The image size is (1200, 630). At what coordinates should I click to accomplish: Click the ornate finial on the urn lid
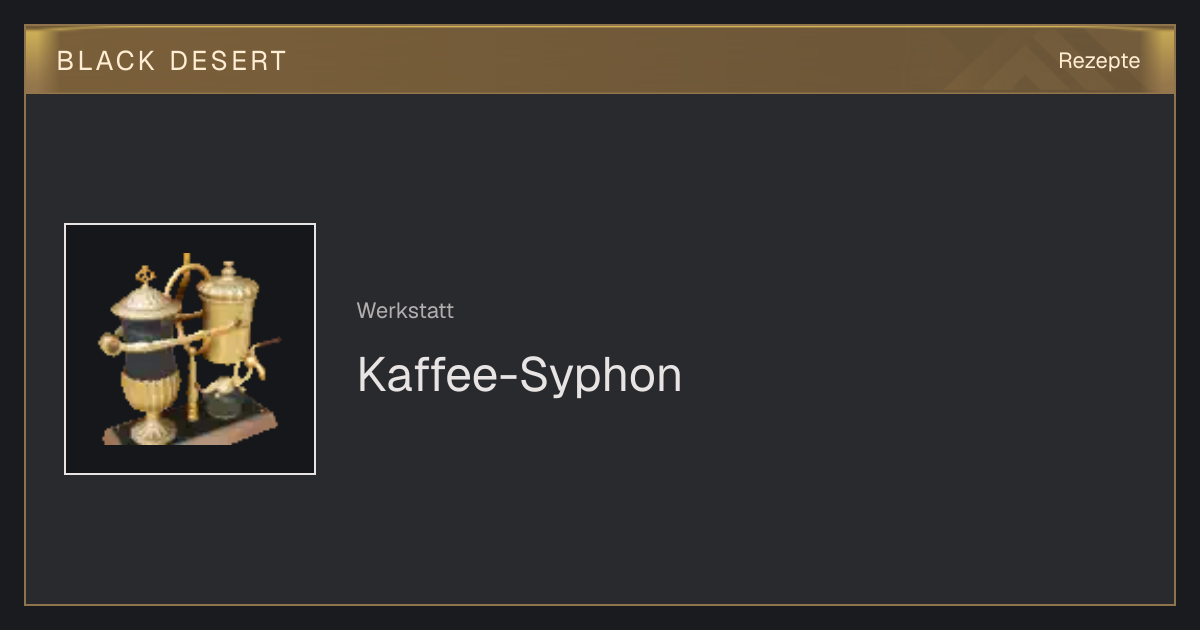tap(146, 275)
